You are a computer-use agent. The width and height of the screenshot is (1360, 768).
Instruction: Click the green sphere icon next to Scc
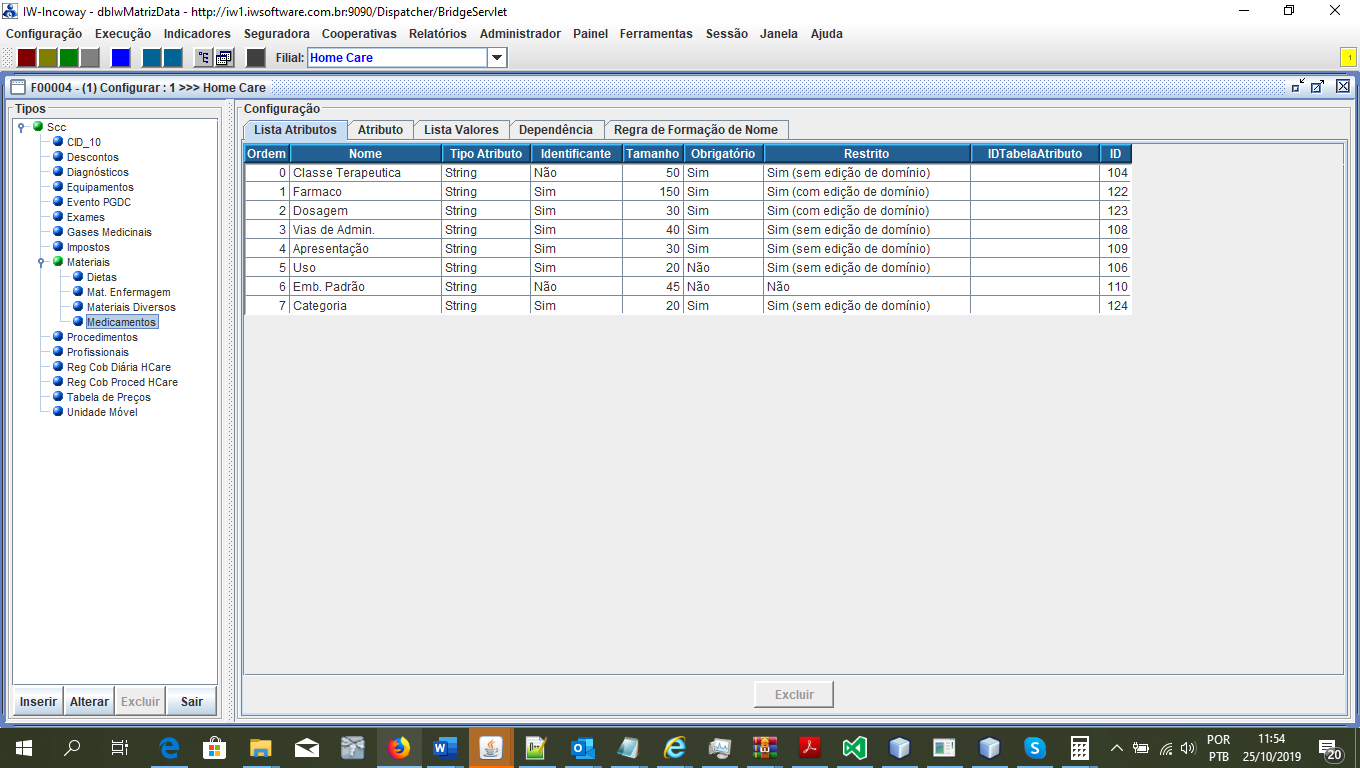point(38,127)
